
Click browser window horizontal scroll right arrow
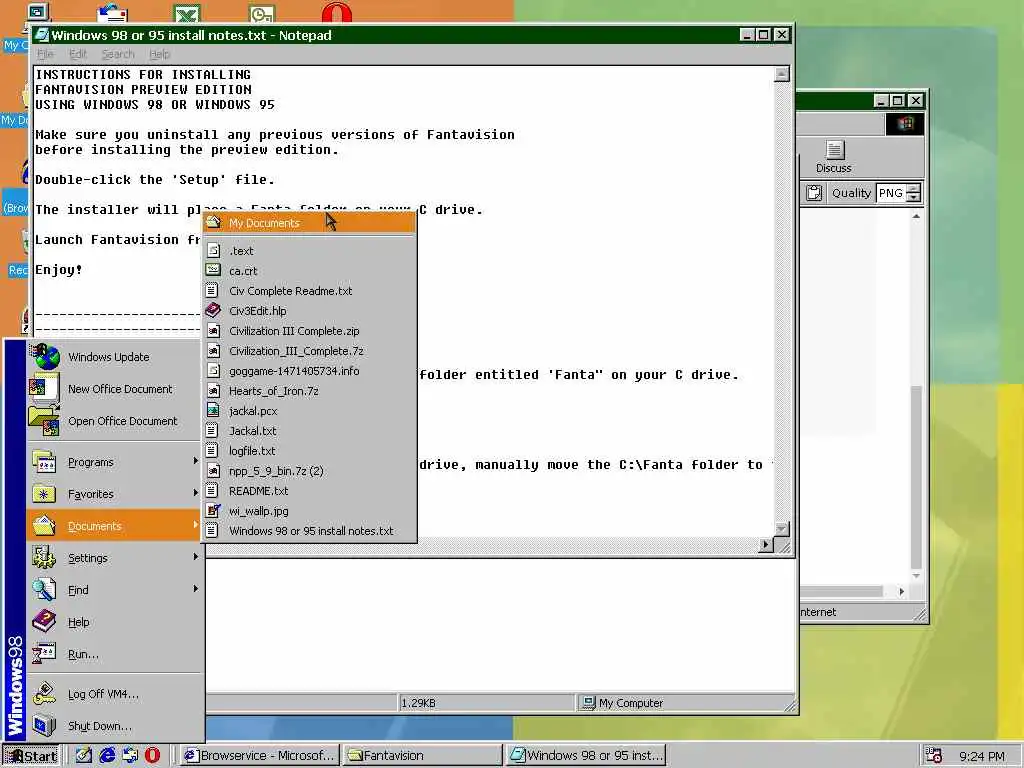click(902, 591)
